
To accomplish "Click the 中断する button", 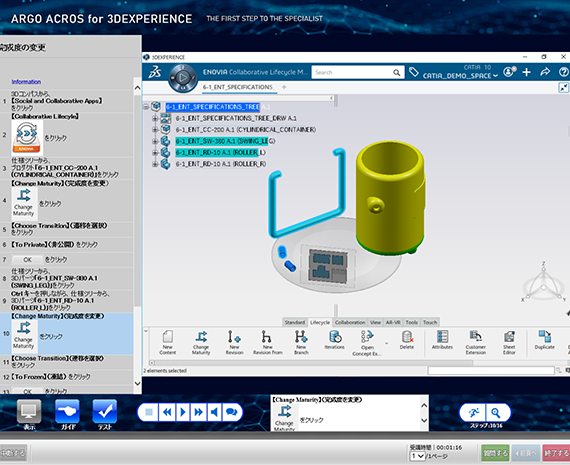I will pos(13,453).
